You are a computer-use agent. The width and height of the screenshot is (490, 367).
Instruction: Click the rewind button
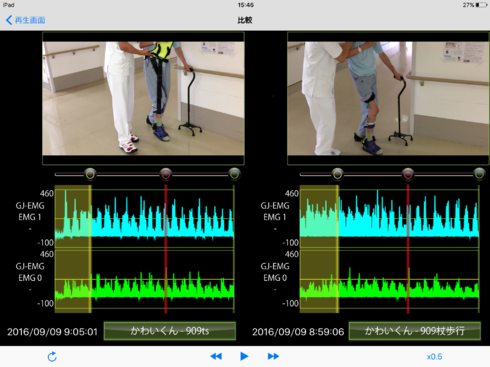pyautogui.click(x=216, y=356)
